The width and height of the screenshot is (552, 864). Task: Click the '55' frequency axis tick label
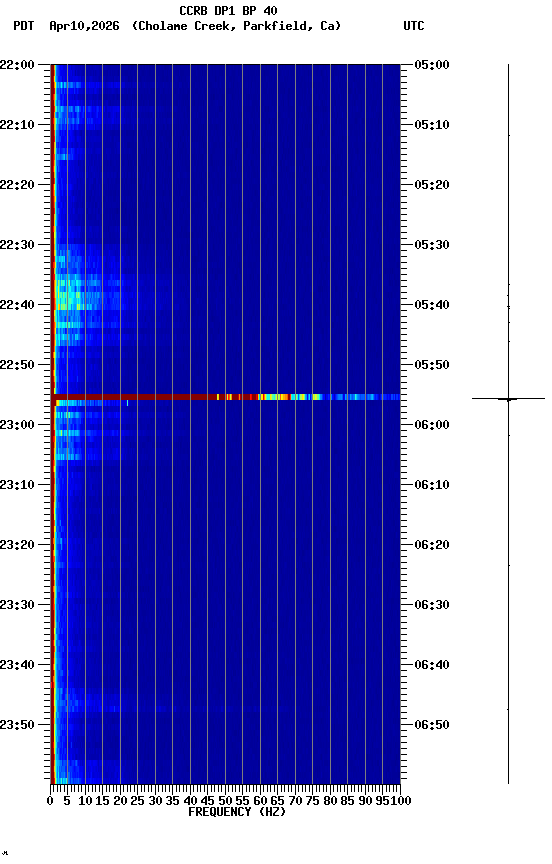point(242,802)
